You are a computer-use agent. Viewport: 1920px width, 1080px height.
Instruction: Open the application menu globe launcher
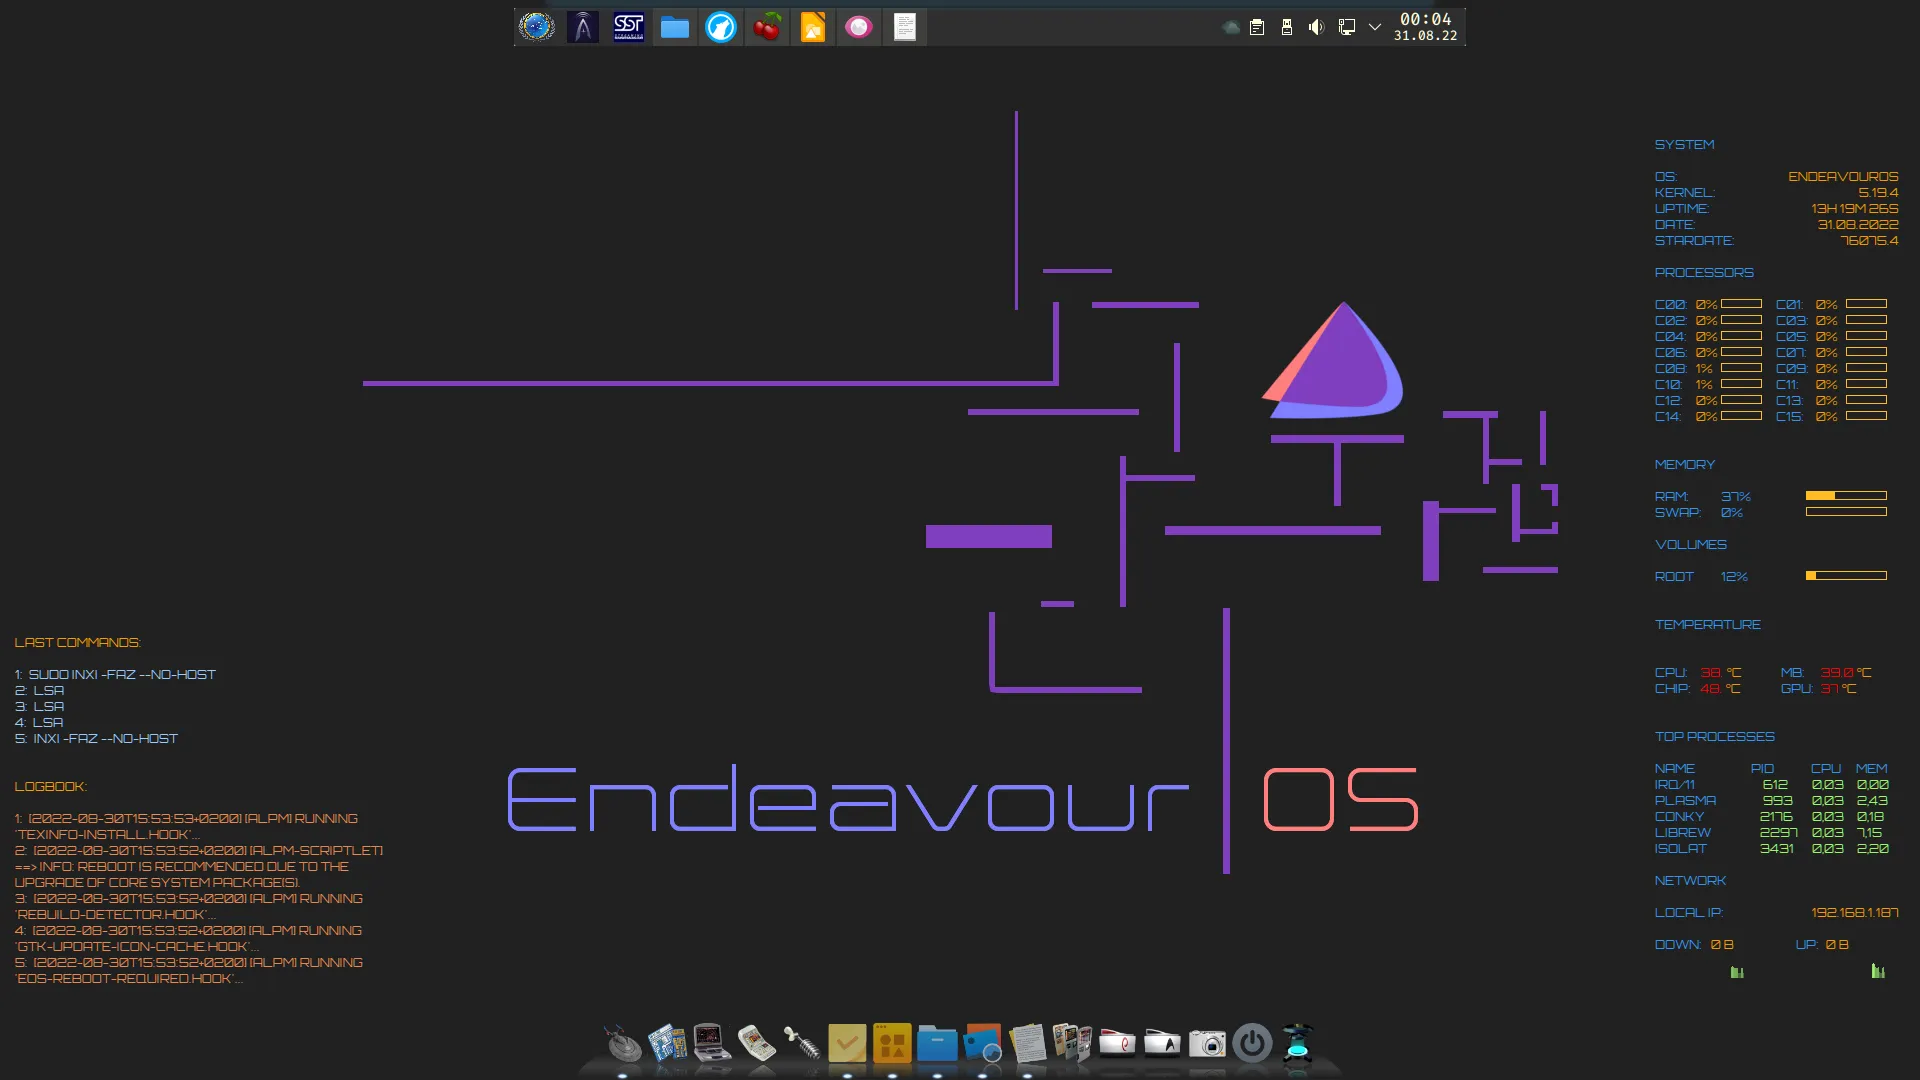tap(537, 27)
